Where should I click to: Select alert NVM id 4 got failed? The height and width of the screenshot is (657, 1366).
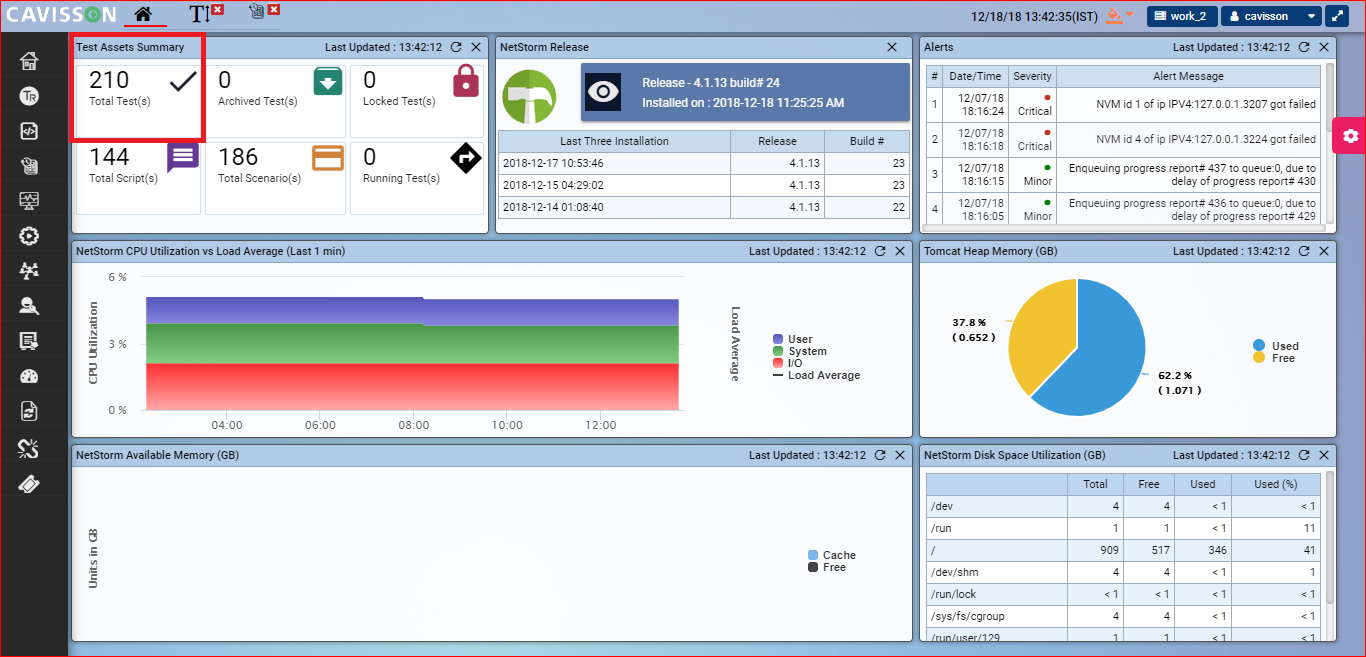coord(1122,139)
